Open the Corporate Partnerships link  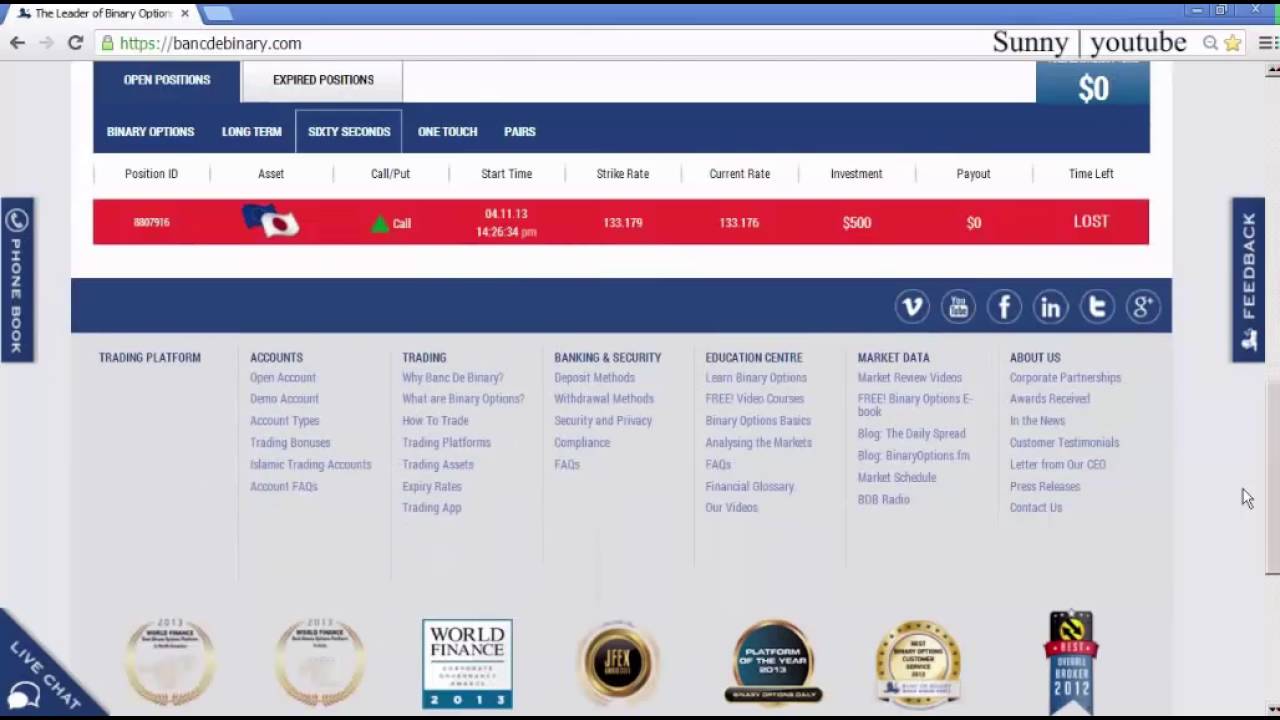coord(1065,377)
